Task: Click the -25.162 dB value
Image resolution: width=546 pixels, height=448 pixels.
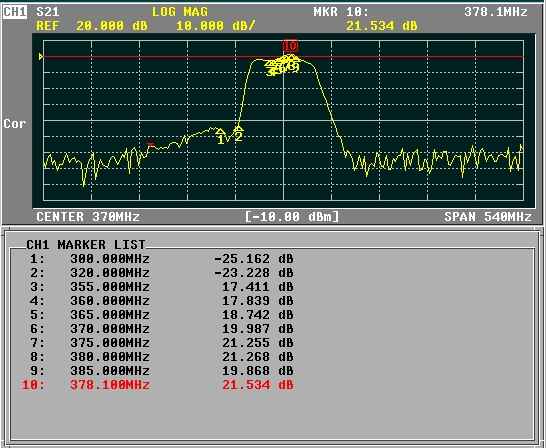Action: click(254, 259)
